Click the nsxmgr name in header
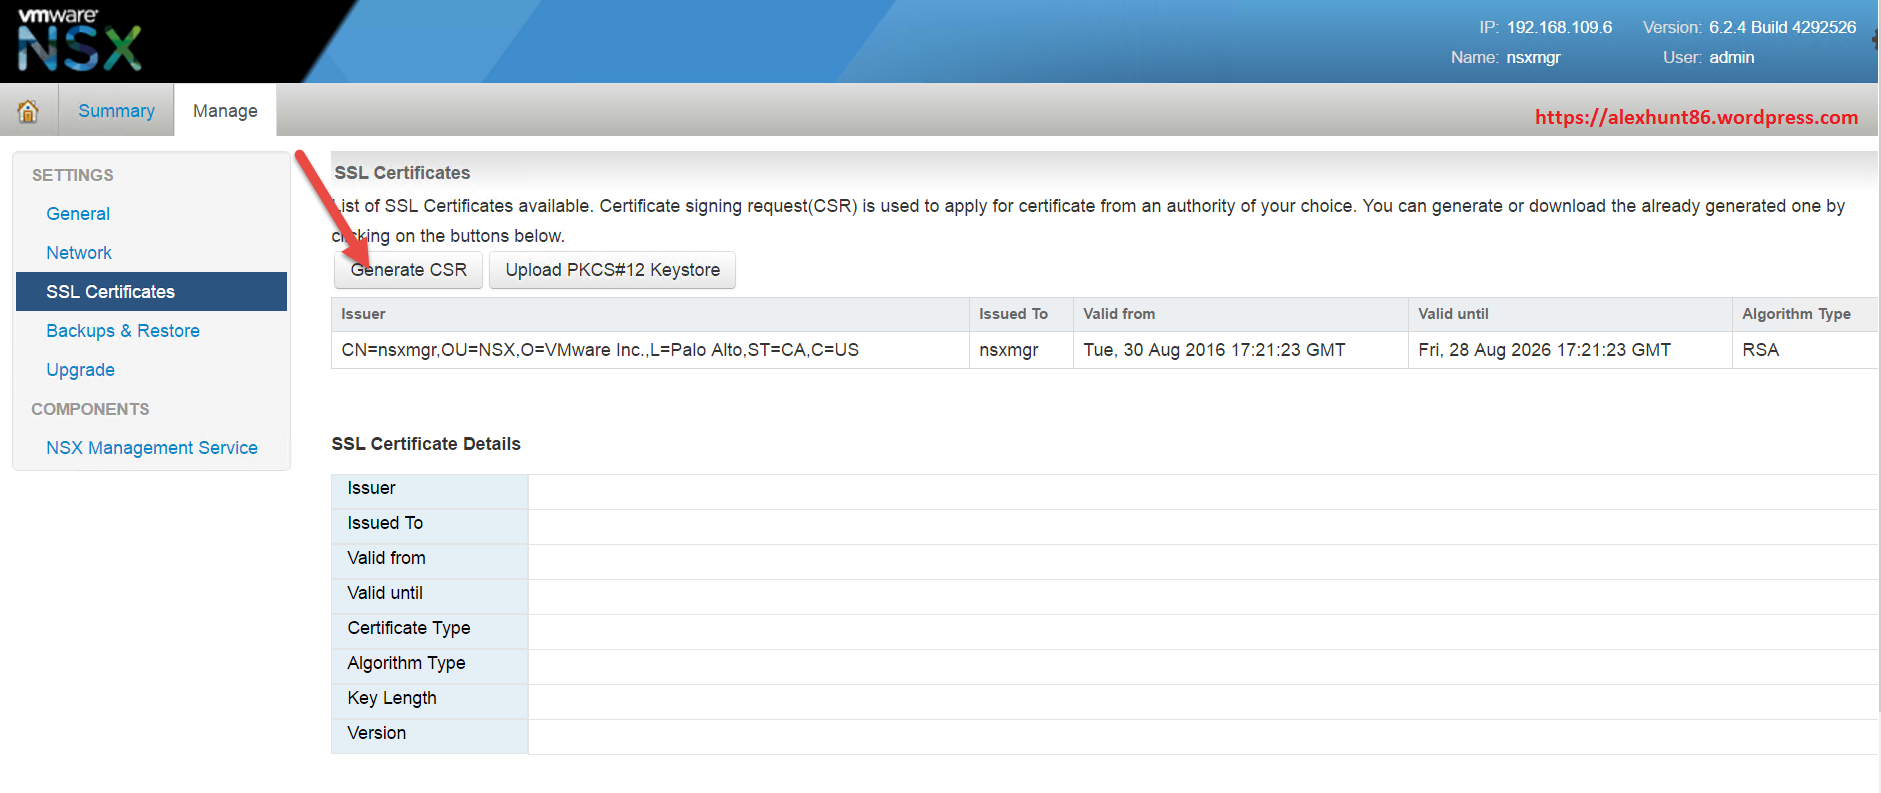The height and width of the screenshot is (793, 1881). pyautogui.click(x=1533, y=57)
